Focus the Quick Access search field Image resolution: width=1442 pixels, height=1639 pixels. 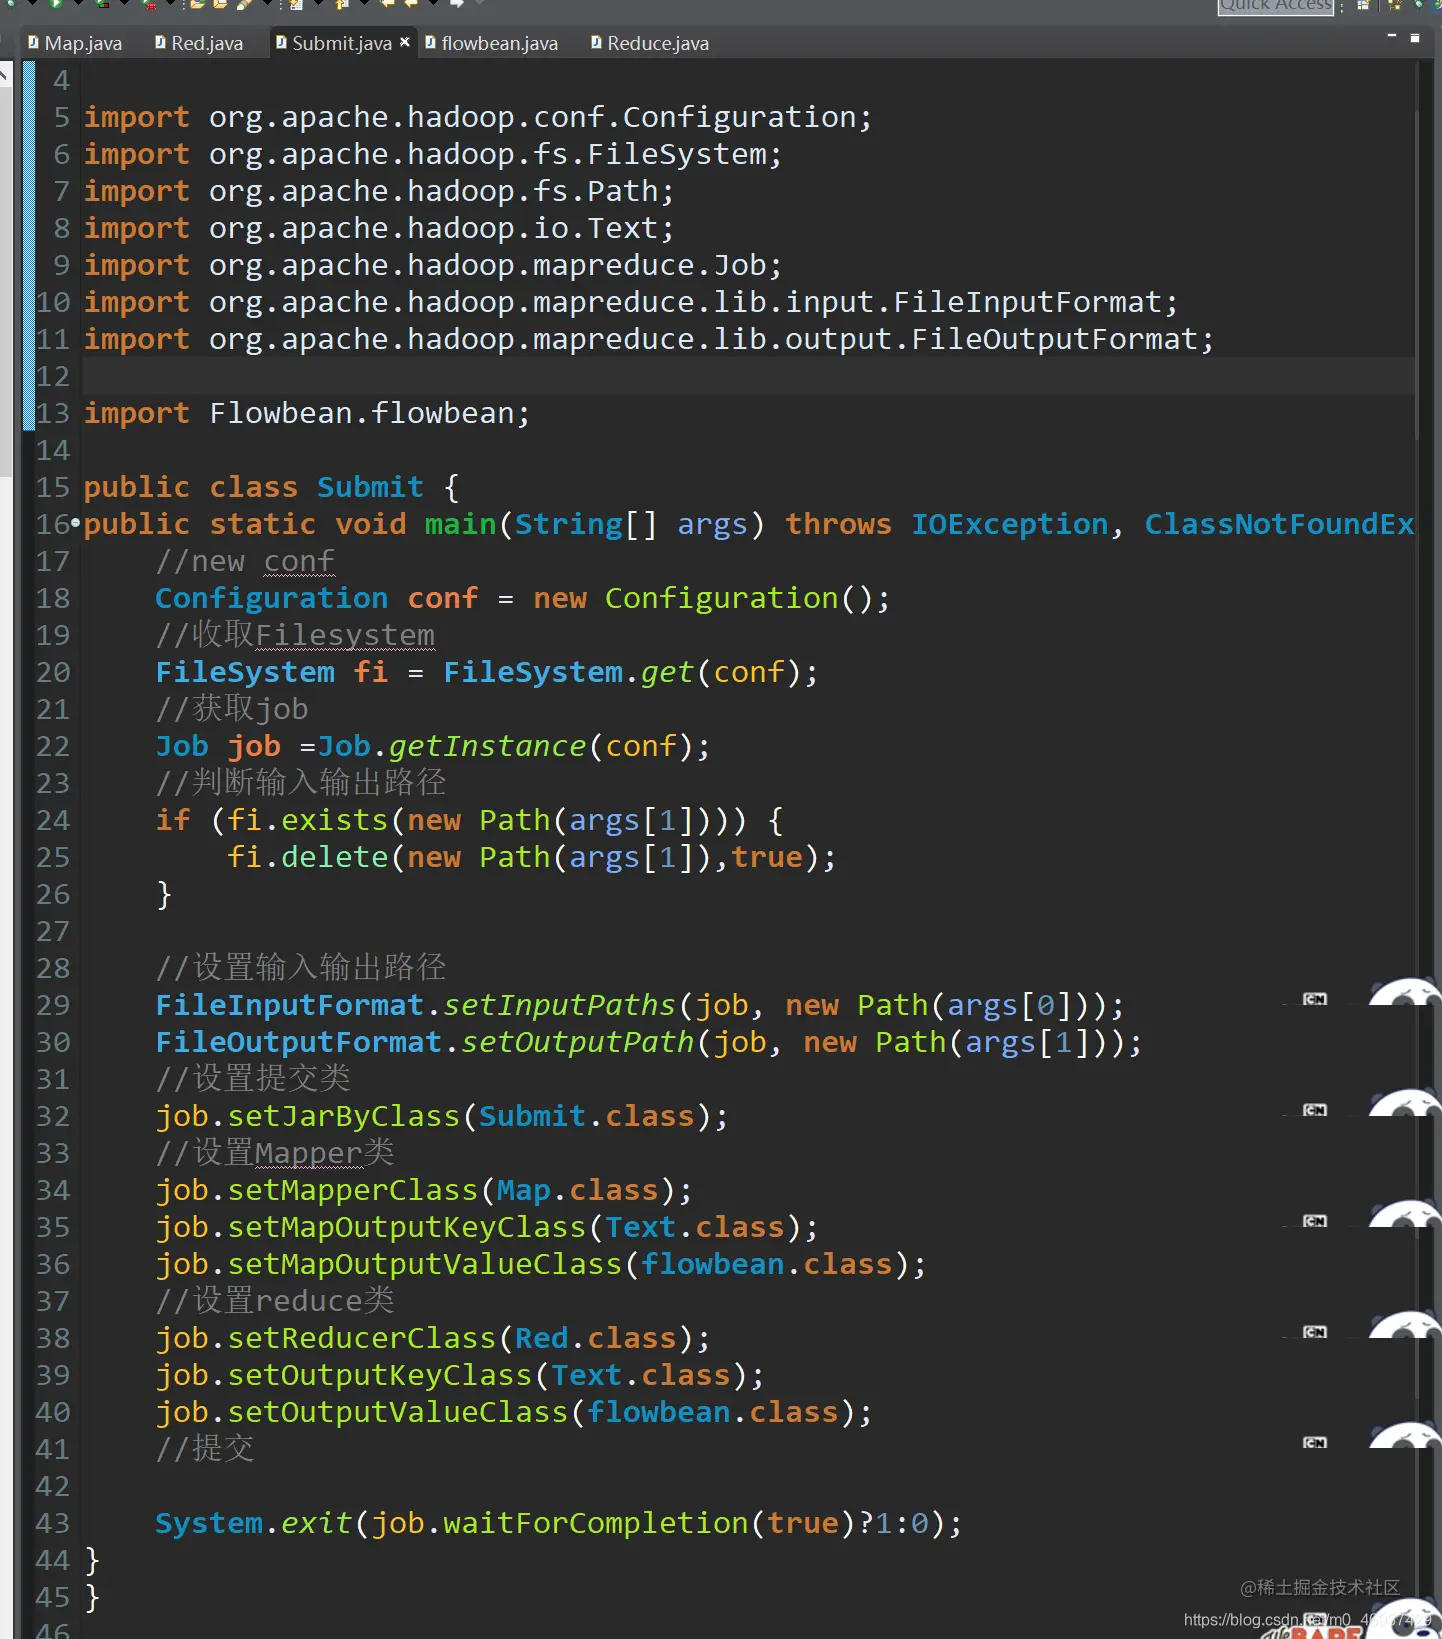[x=1276, y=5]
